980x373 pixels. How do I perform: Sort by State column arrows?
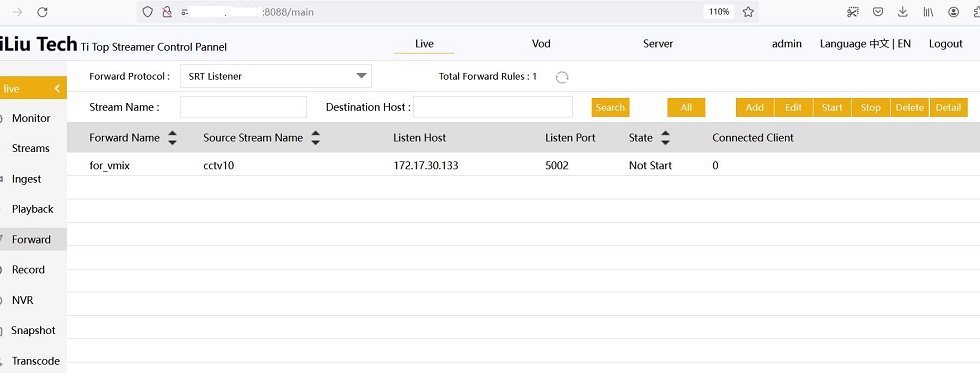click(665, 138)
